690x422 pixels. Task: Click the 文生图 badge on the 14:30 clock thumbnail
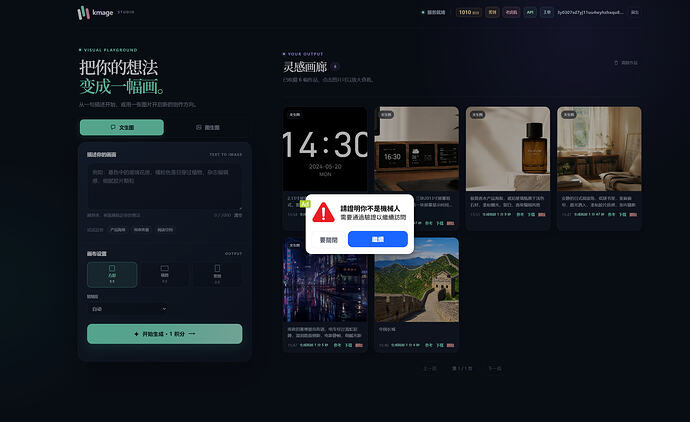tap(295, 115)
